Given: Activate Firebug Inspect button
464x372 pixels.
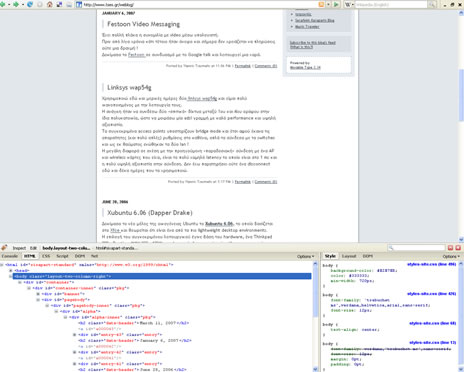Looking at the screenshot, I should coord(19,248).
